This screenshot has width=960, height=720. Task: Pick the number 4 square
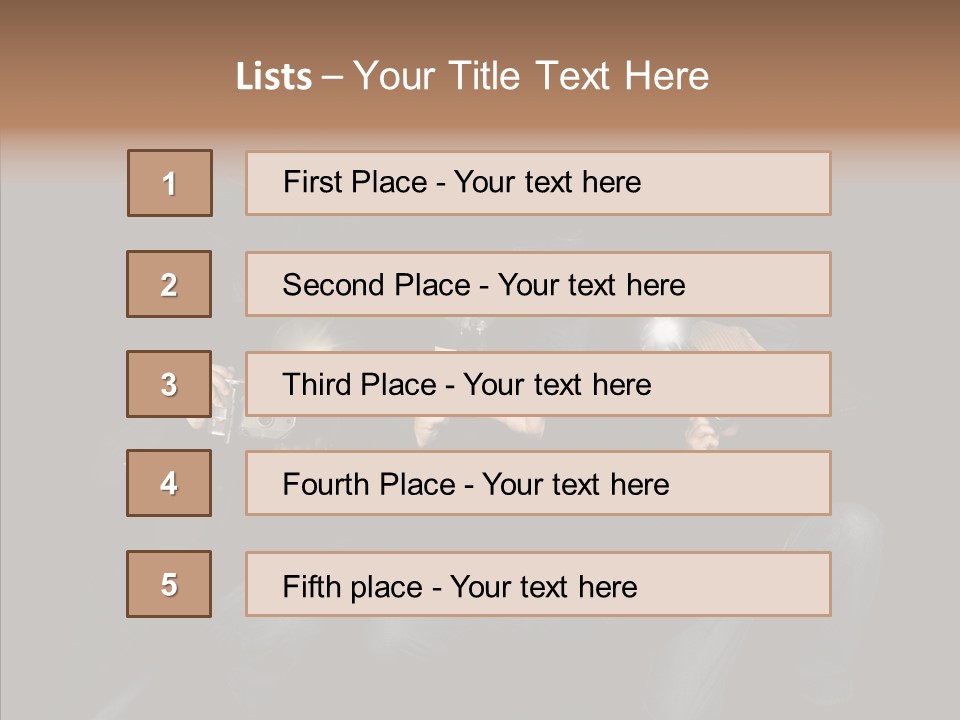169,483
